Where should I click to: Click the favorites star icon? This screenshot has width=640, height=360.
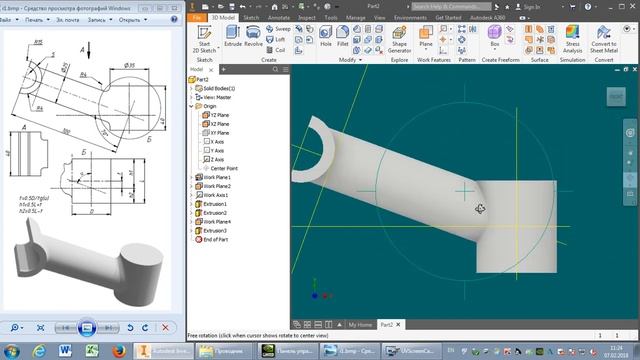tap(507, 7)
